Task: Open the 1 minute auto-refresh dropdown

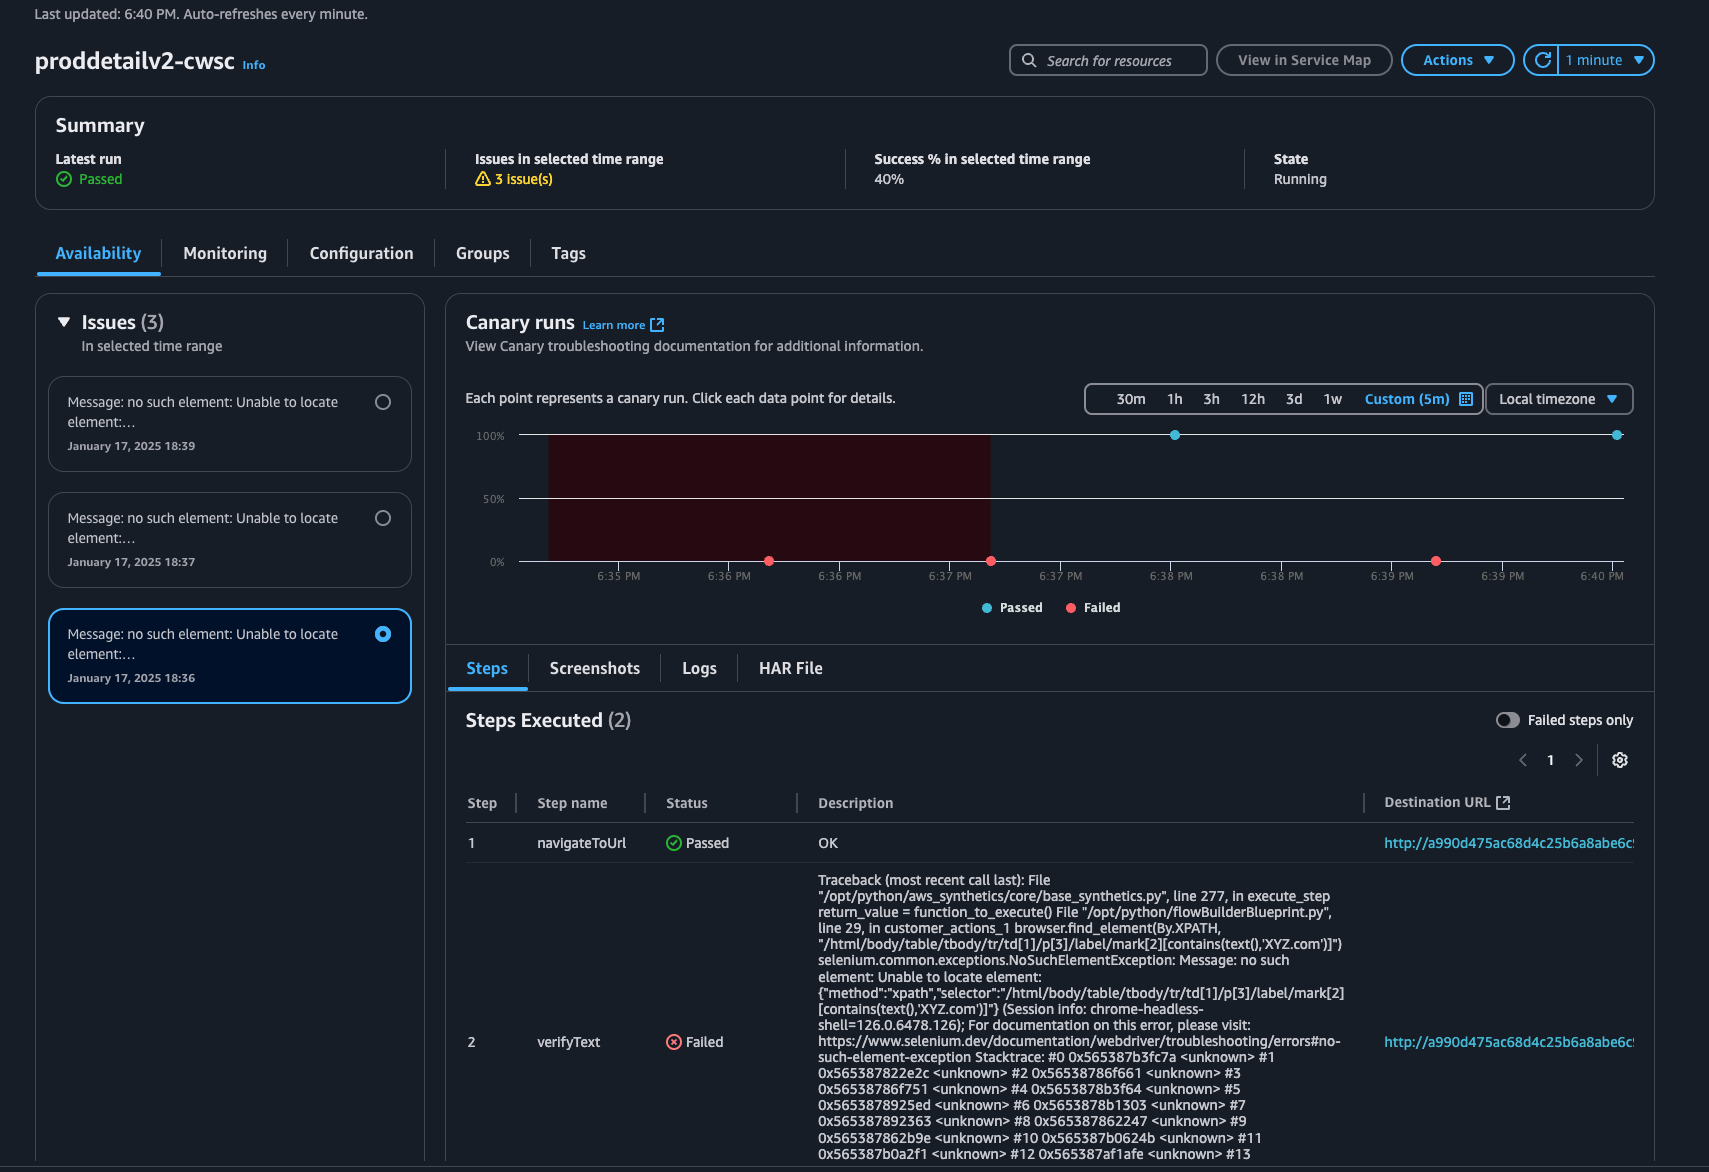Action: (x=1605, y=60)
